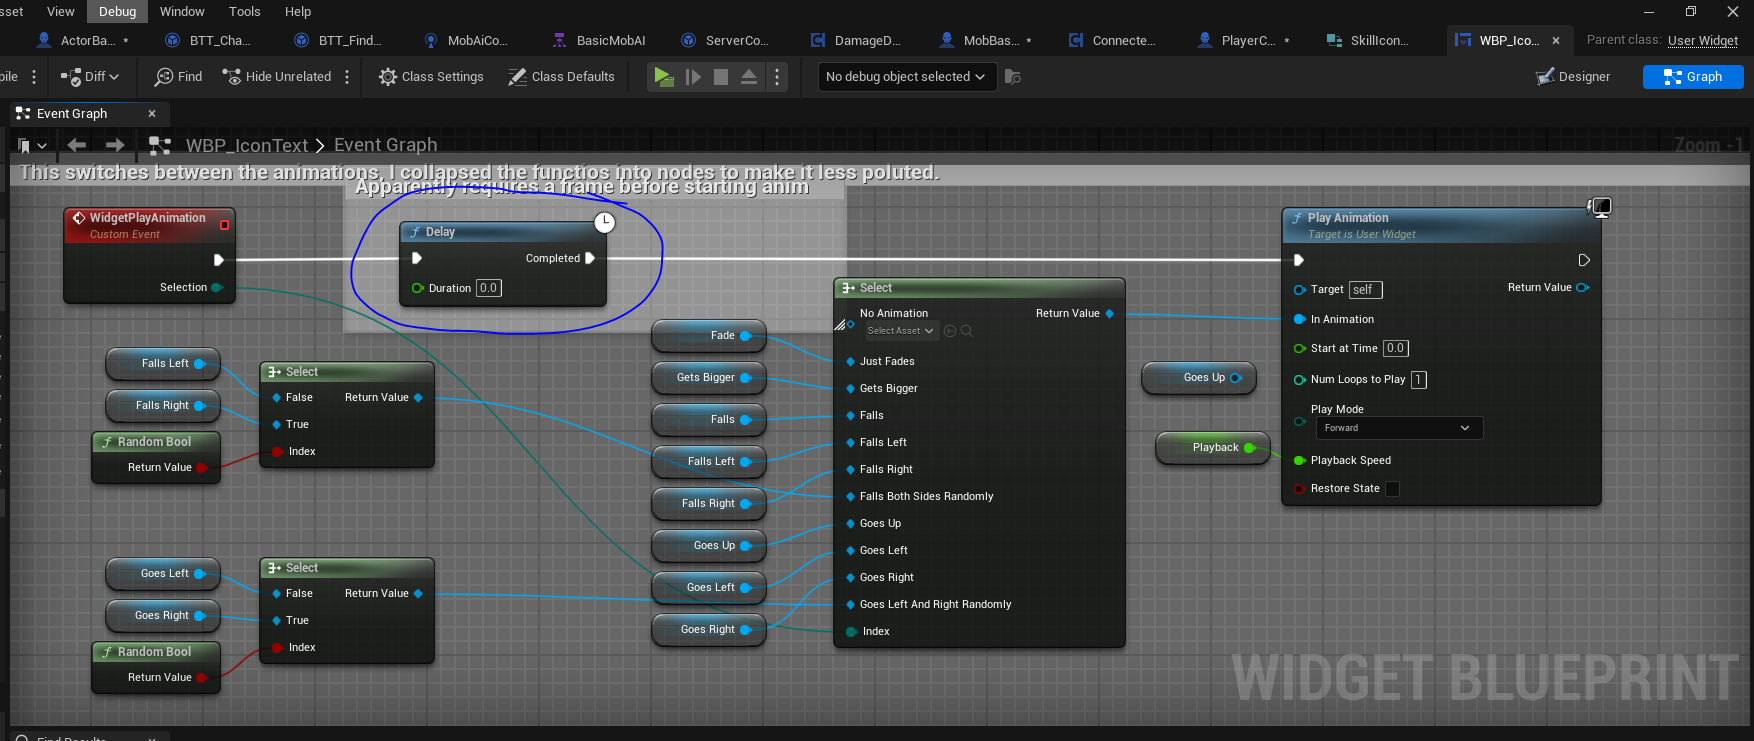1754x741 pixels.
Task: Click Play Animation output exec pin
Action: [x=1584, y=260]
